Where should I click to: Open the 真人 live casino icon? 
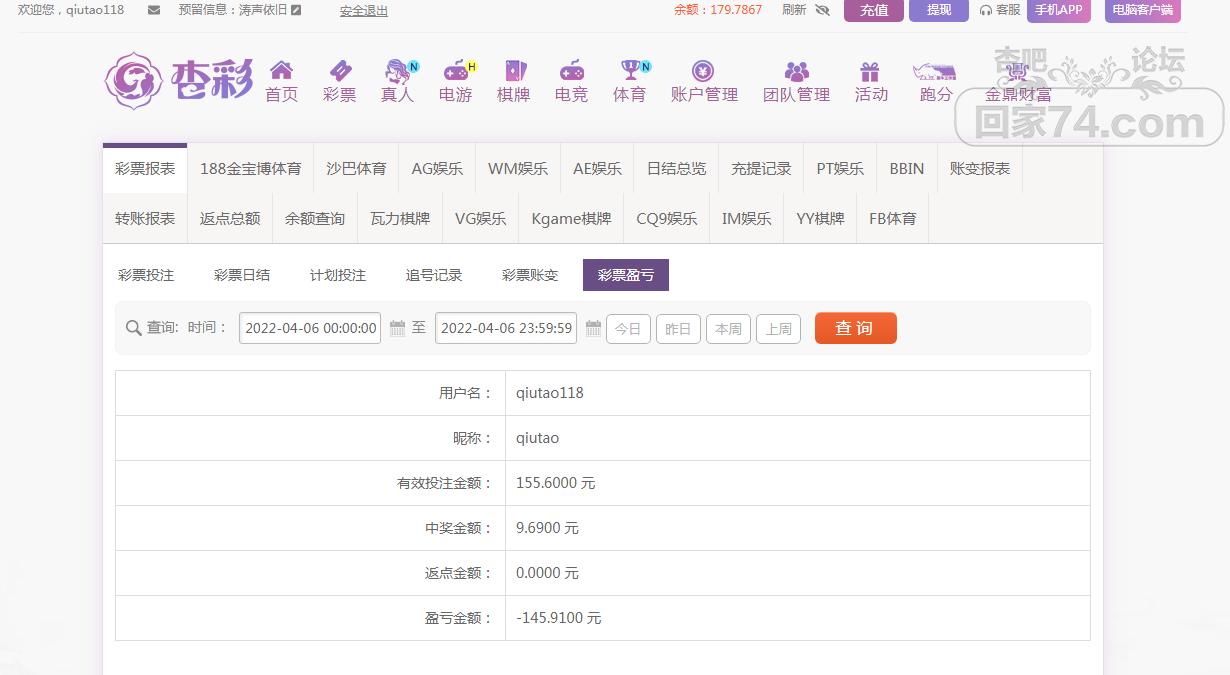(398, 71)
